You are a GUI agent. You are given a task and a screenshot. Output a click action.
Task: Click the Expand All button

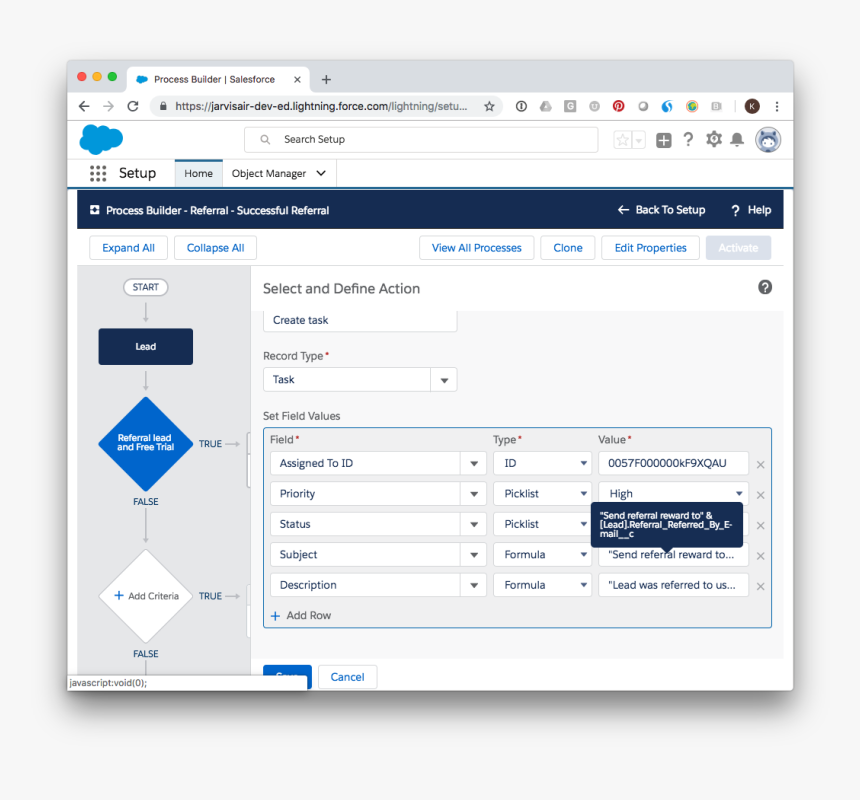[128, 248]
